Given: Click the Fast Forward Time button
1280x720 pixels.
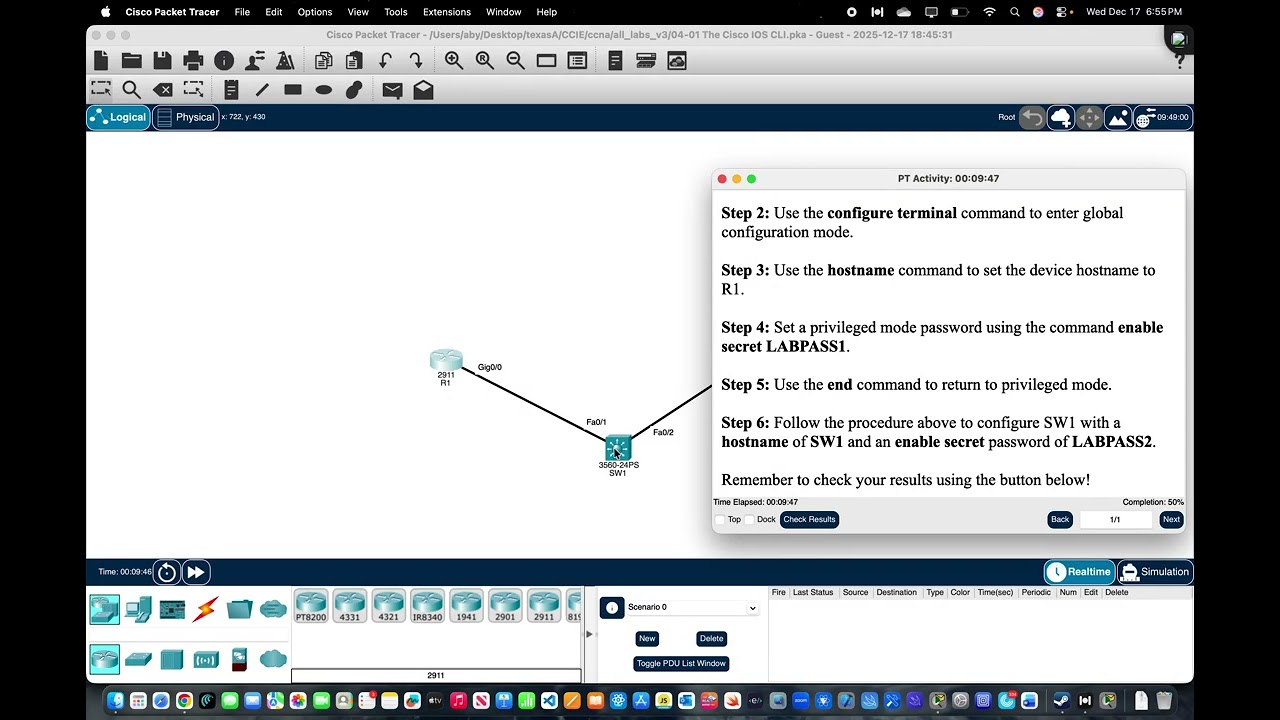Looking at the screenshot, I should pyautogui.click(x=195, y=572).
